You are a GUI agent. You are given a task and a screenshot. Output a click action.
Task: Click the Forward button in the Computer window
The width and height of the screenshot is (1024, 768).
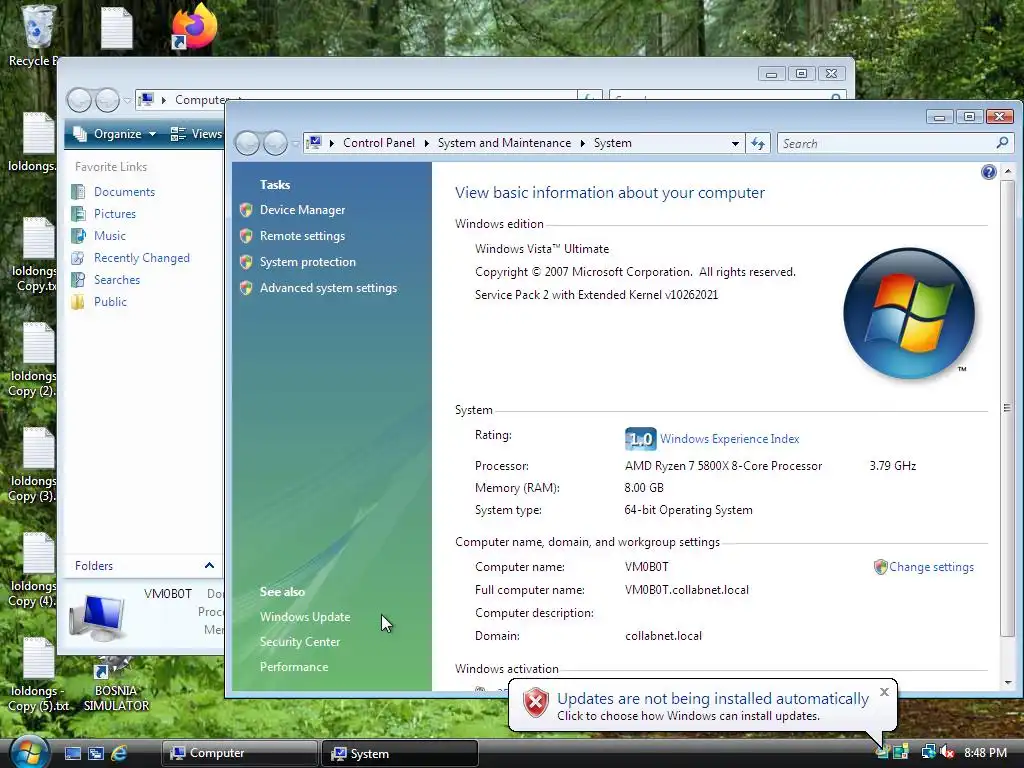tap(108, 100)
